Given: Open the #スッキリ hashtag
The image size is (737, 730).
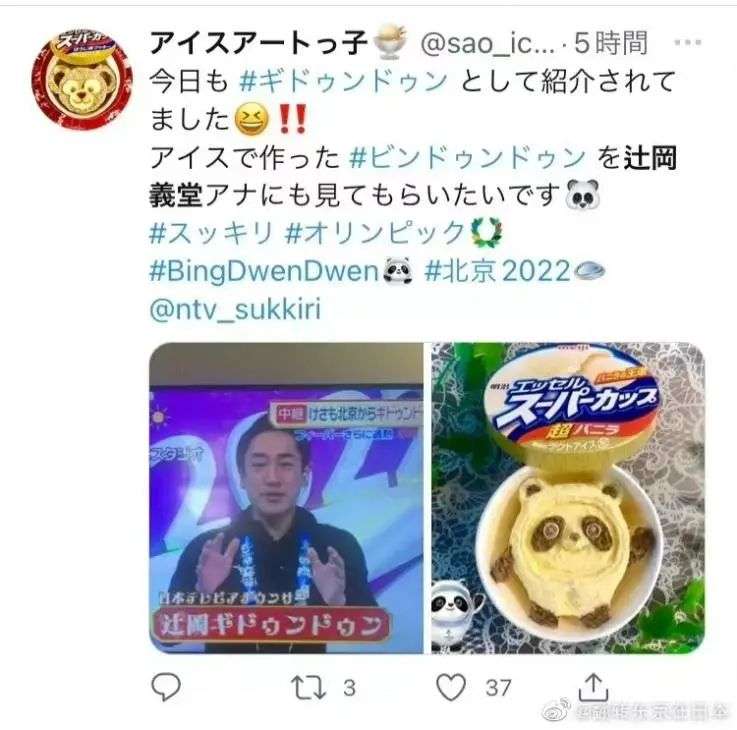Looking at the screenshot, I should [x=211, y=234].
